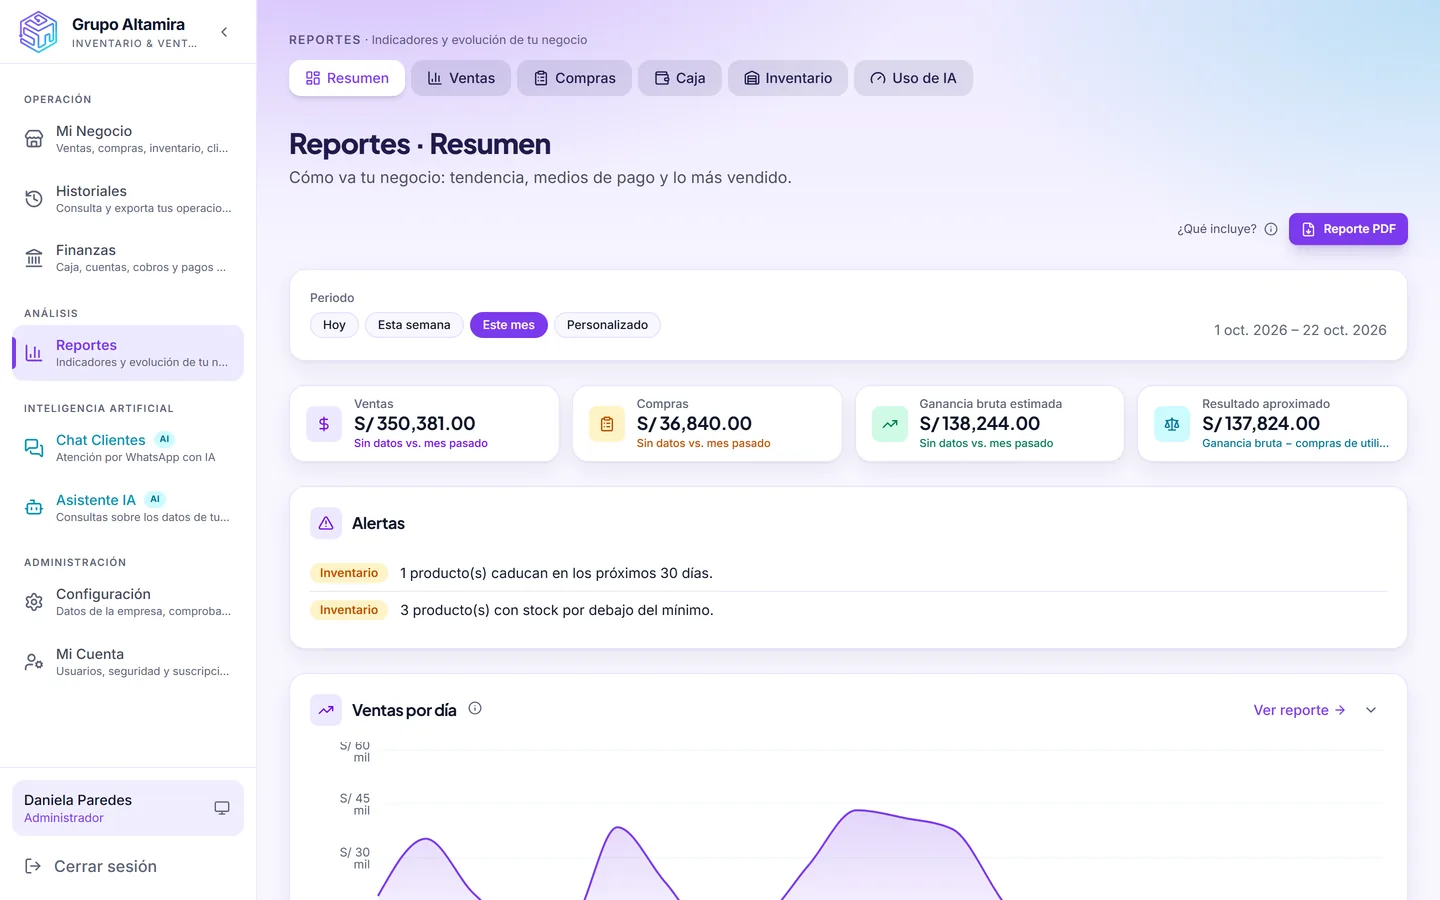Click the ¿Qué incluye? help text
Screen dimensions: 1440x900
1217,229
